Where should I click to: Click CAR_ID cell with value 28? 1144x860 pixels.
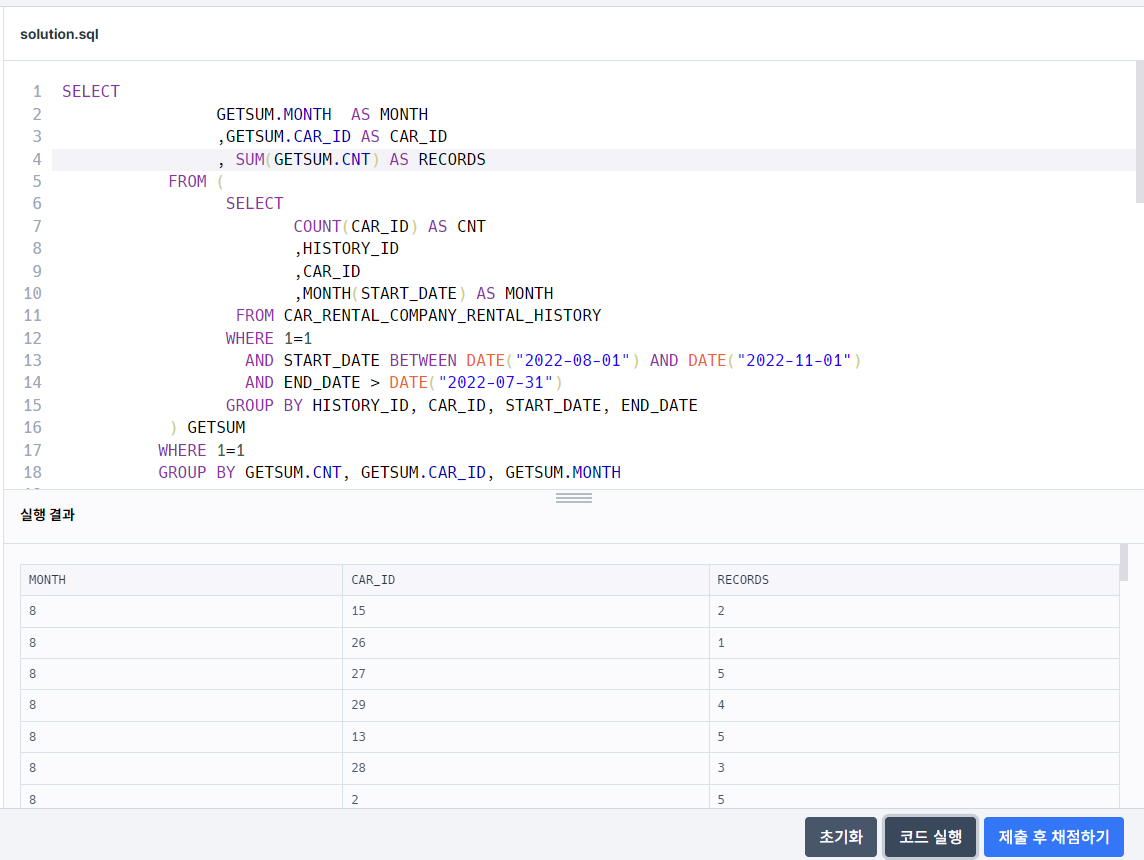tap(525, 768)
